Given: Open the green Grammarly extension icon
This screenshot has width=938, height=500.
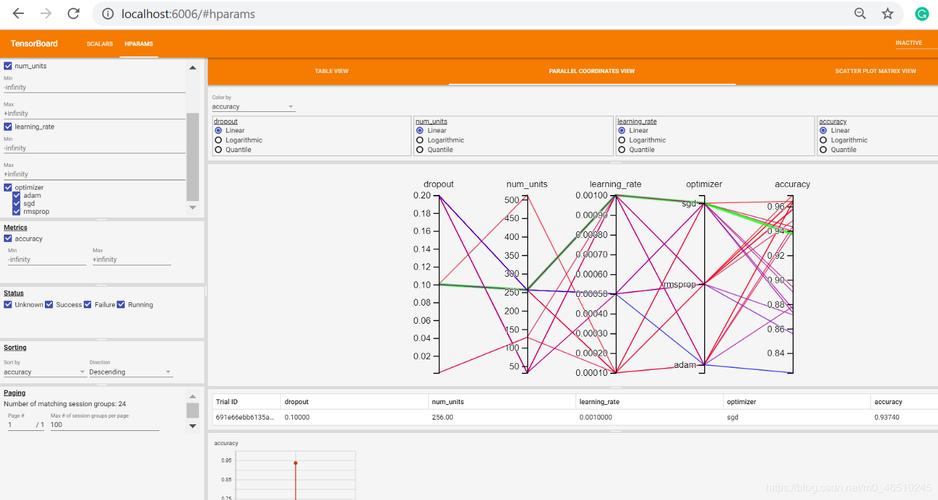Looking at the screenshot, I should tap(922, 14).
